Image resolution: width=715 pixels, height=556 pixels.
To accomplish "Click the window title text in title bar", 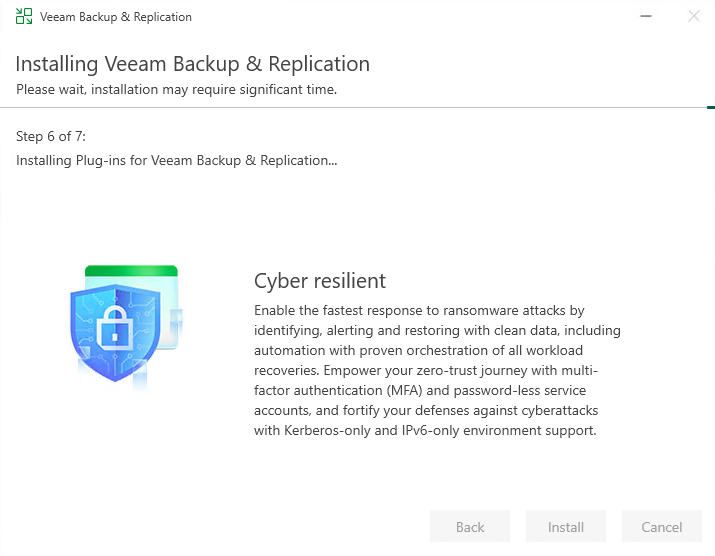I will (x=116, y=17).
